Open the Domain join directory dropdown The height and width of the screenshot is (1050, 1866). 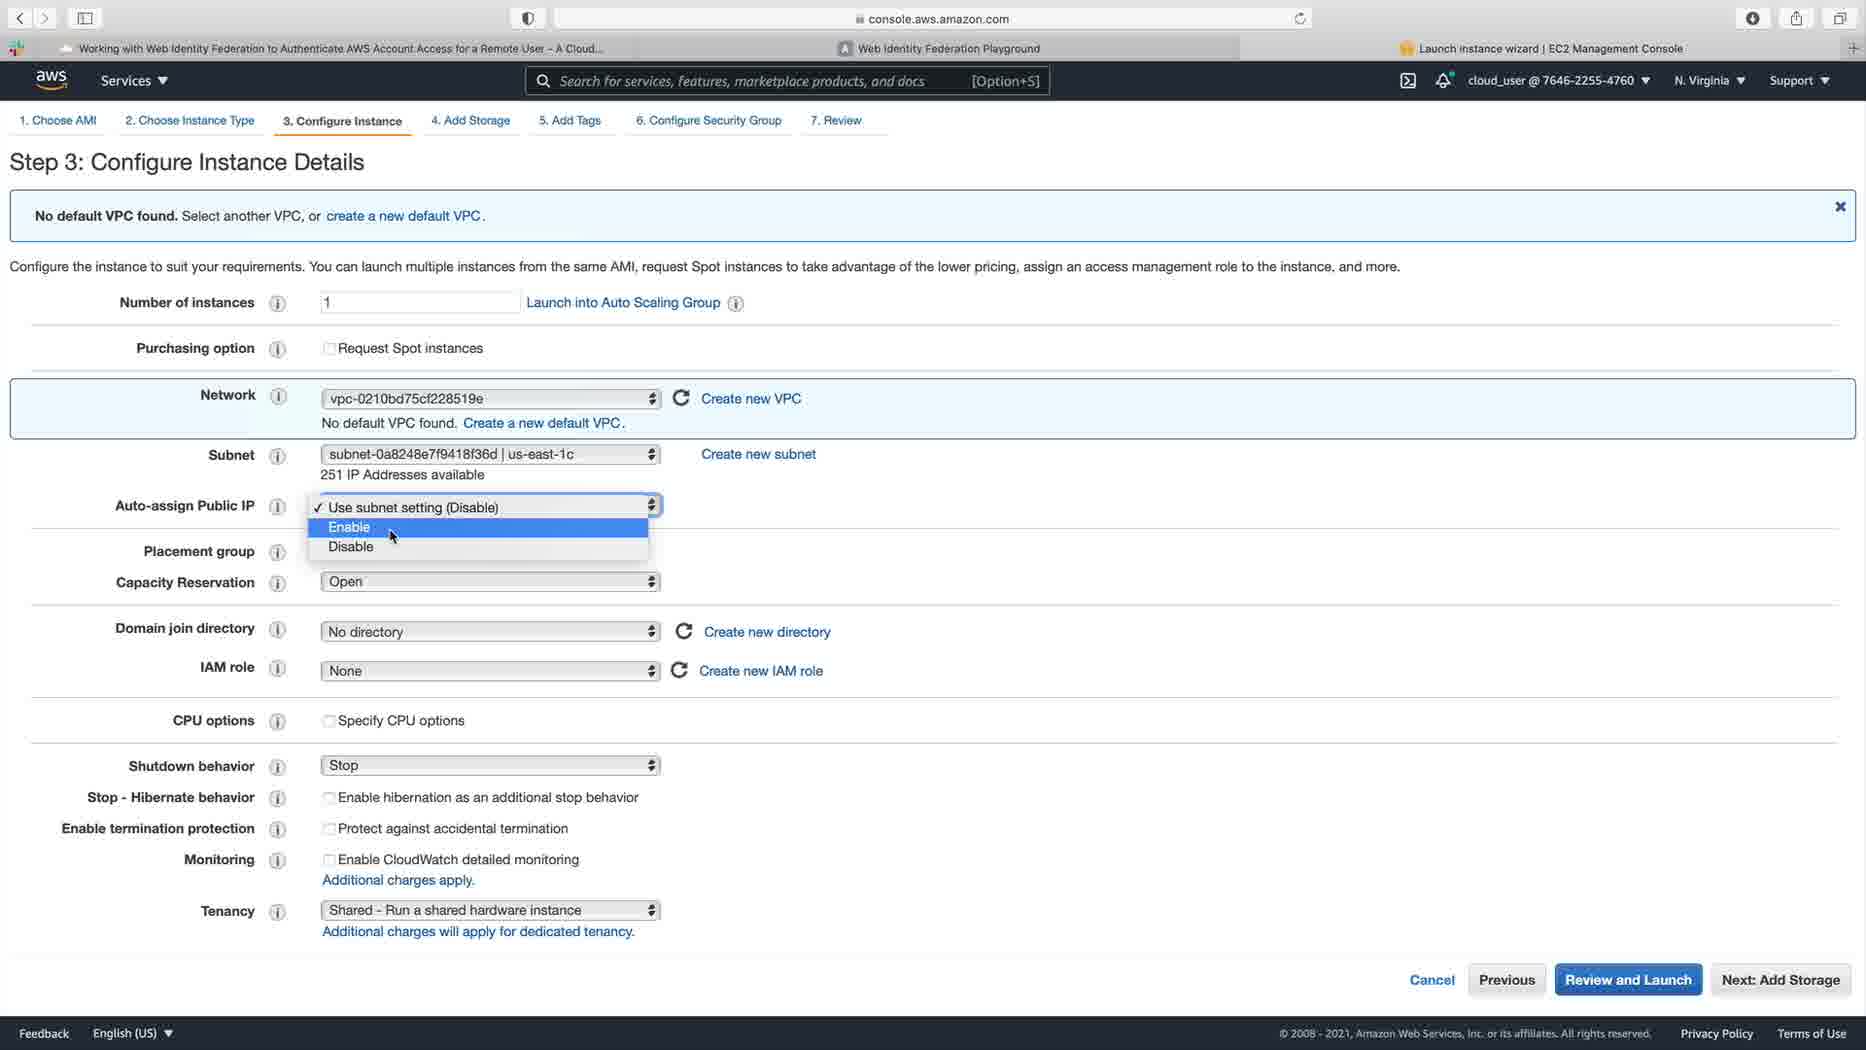pos(490,631)
